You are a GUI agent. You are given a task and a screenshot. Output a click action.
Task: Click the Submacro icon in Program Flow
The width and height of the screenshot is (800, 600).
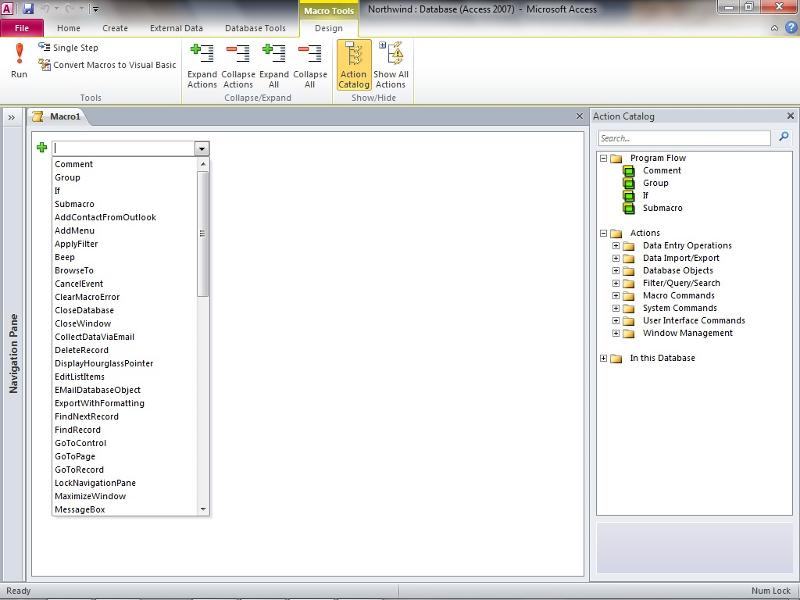[629, 208]
